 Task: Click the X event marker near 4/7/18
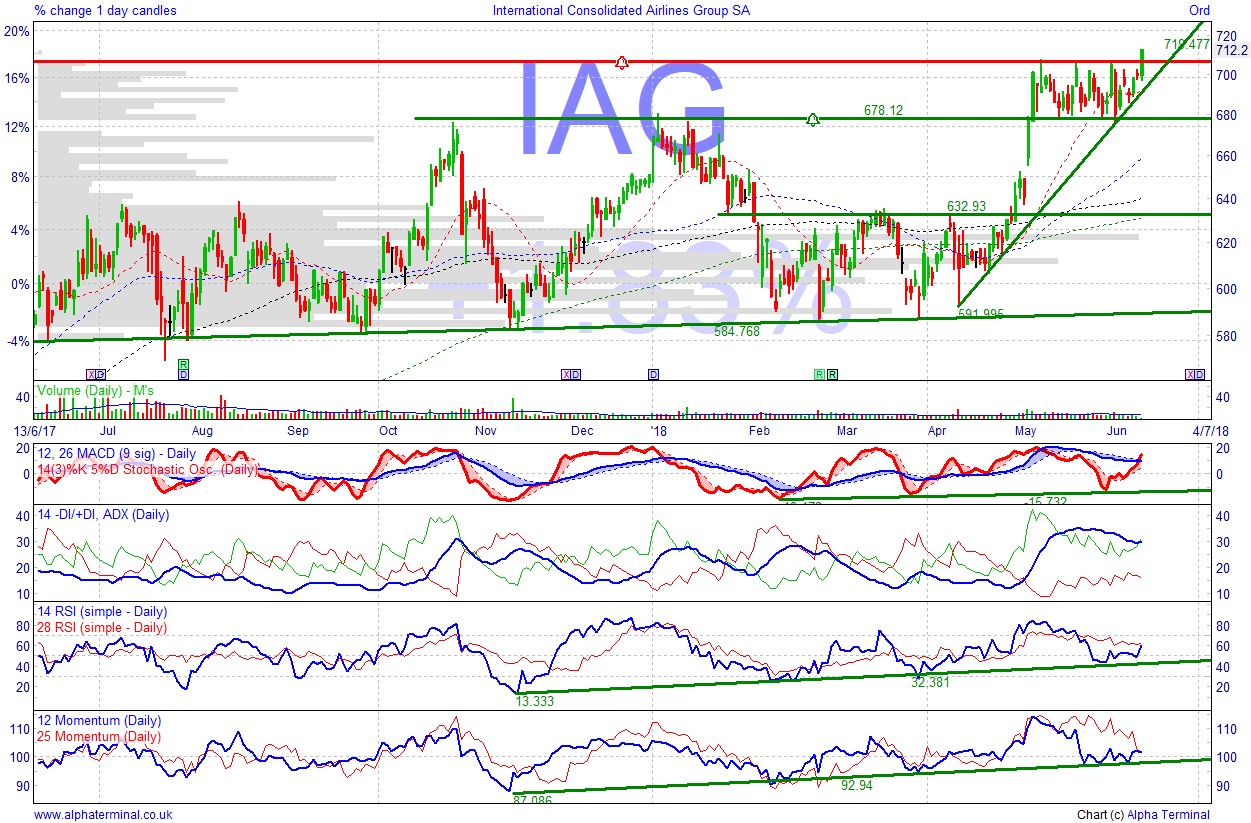(1190, 374)
